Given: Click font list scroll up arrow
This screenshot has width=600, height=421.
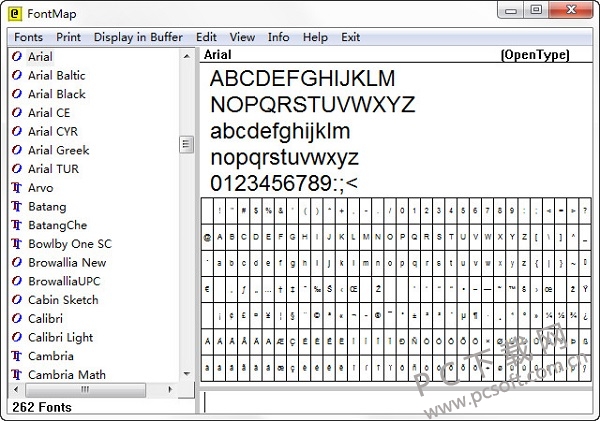Looking at the screenshot, I should (186, 57).
